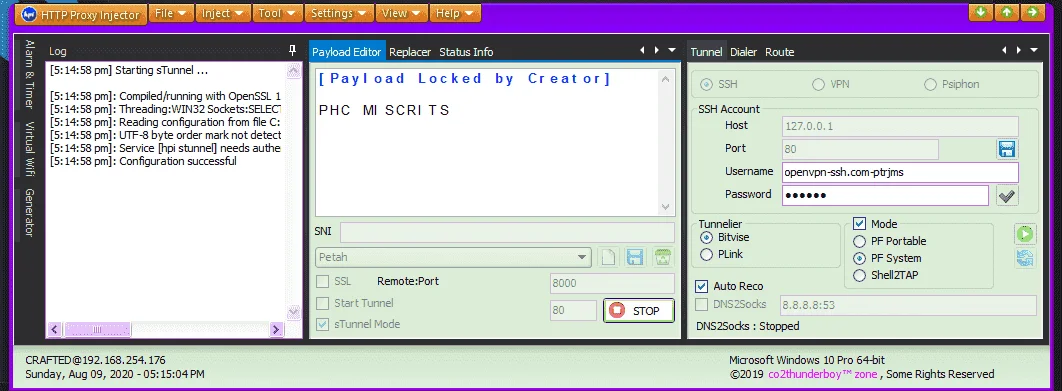1062x391 pixels.
Task: Select the SSH radio option
Action: [x=707, y=85]
